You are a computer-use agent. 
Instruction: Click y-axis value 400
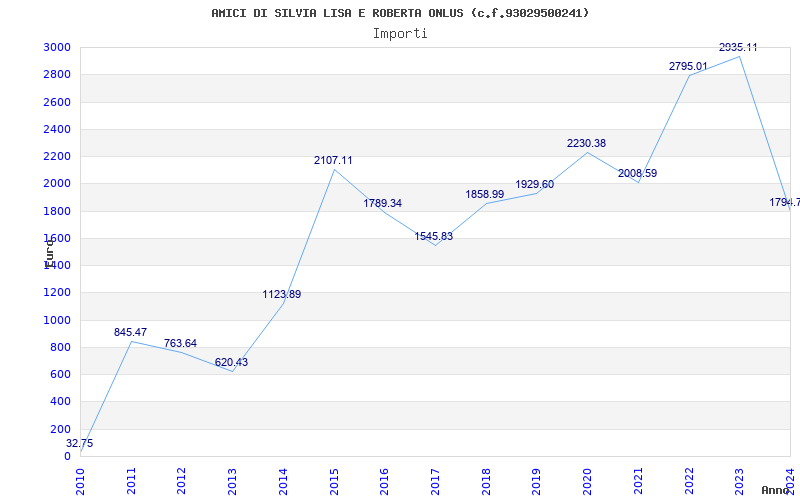coord(60,402)
